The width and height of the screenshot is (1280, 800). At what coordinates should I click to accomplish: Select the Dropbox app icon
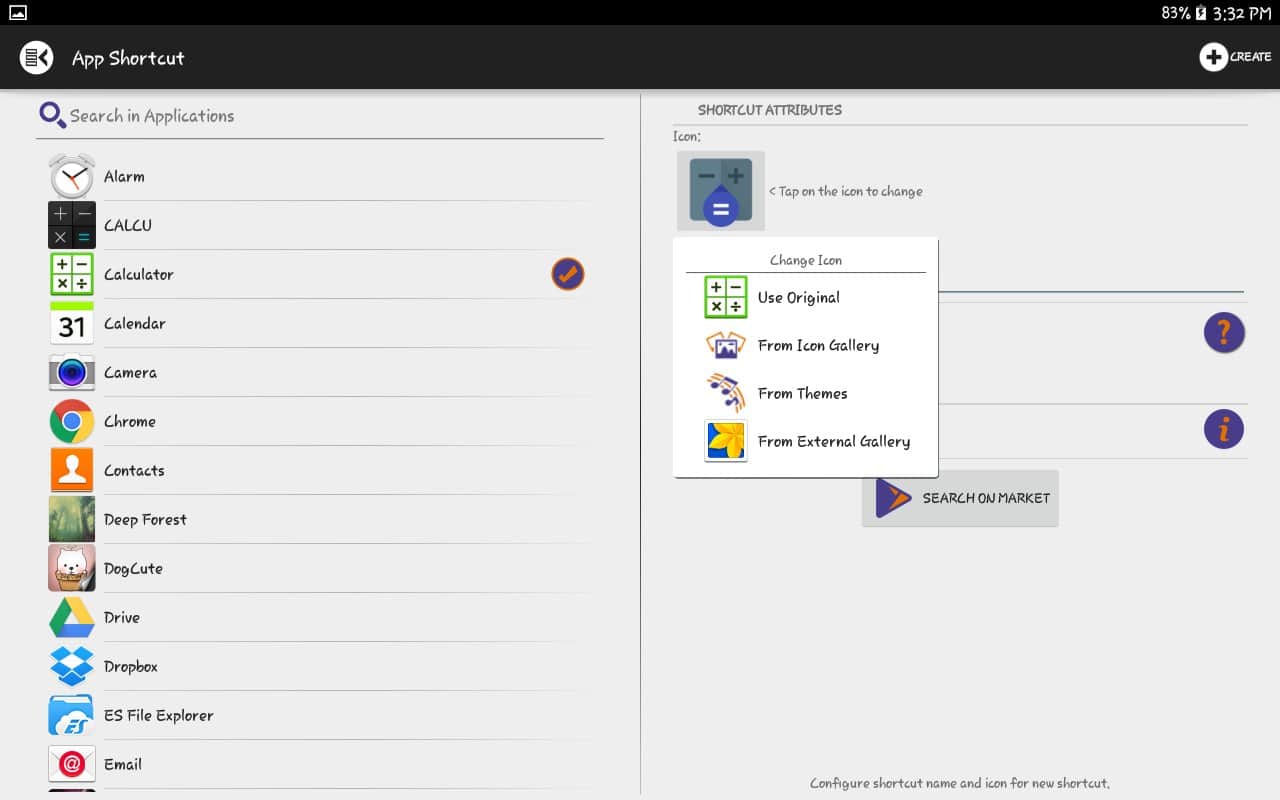72,666
